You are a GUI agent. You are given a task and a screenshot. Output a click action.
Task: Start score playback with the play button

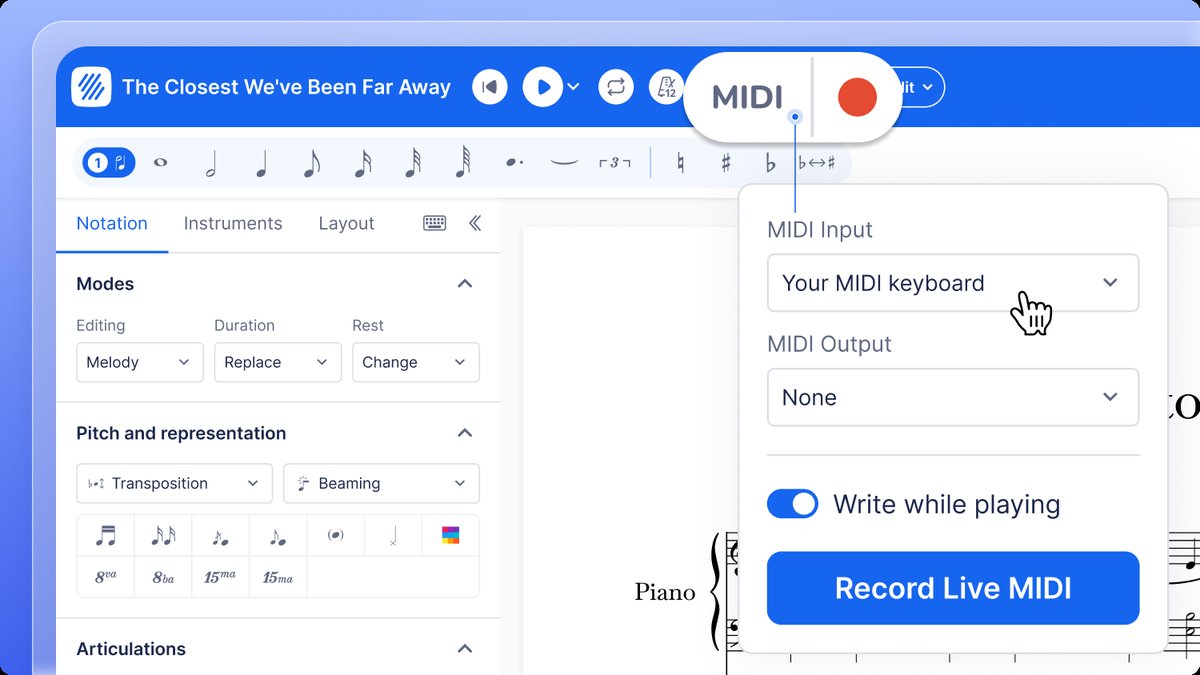(x=542, y=87)
